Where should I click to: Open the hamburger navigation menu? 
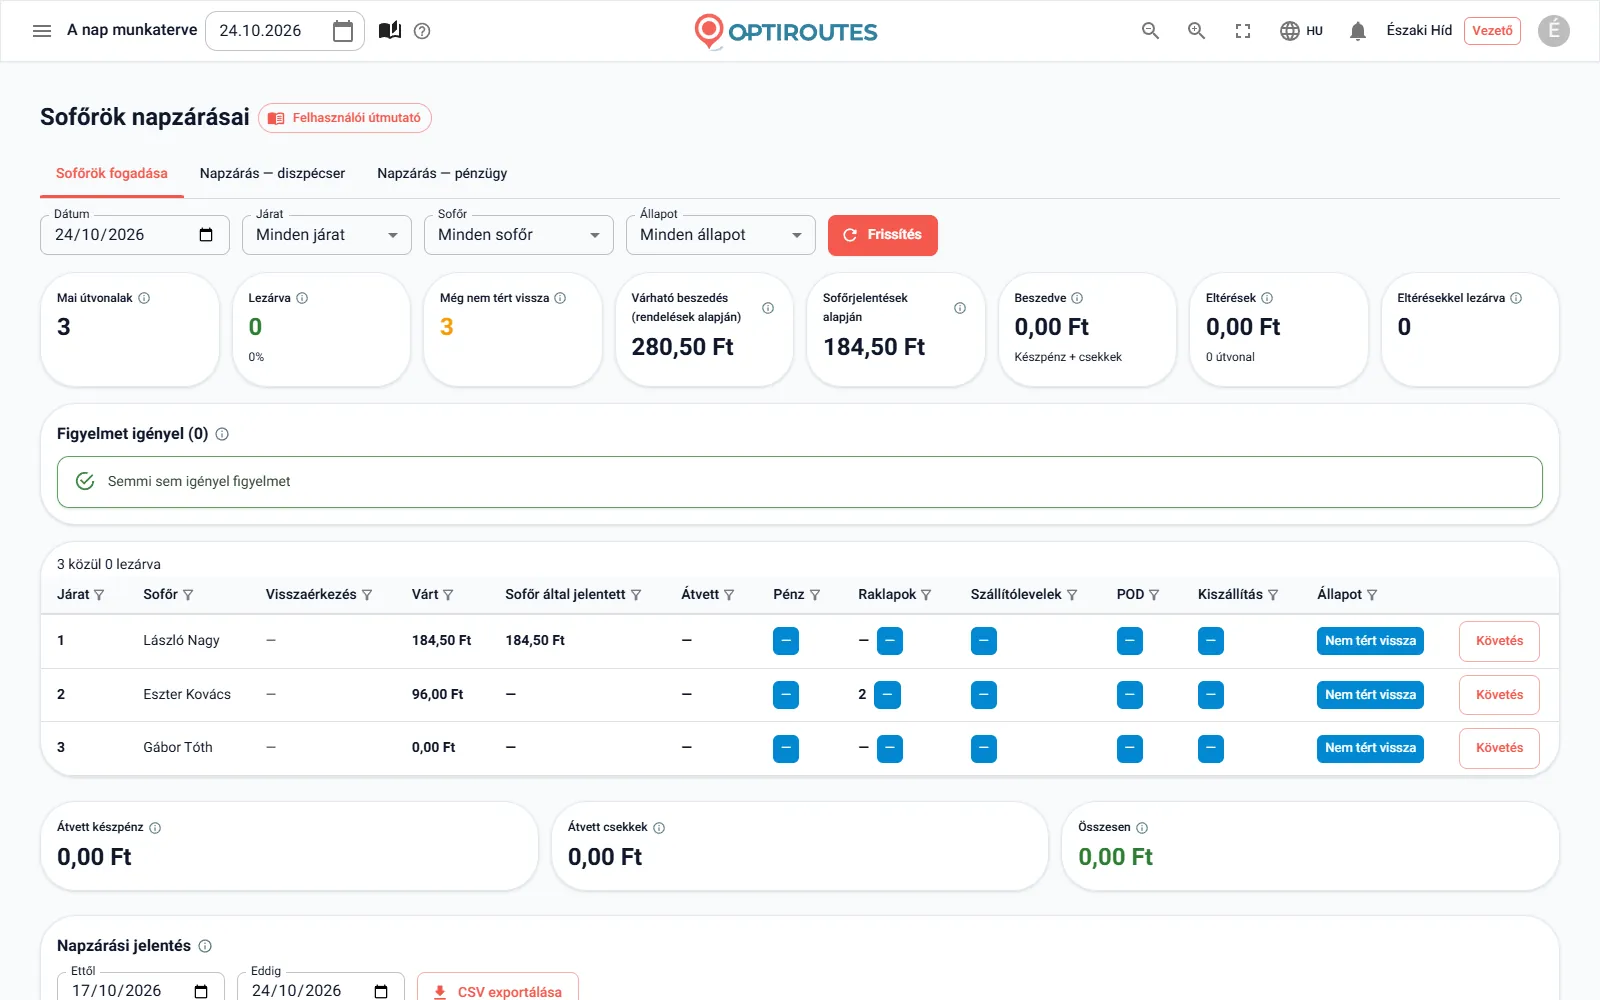pos(42,31)
